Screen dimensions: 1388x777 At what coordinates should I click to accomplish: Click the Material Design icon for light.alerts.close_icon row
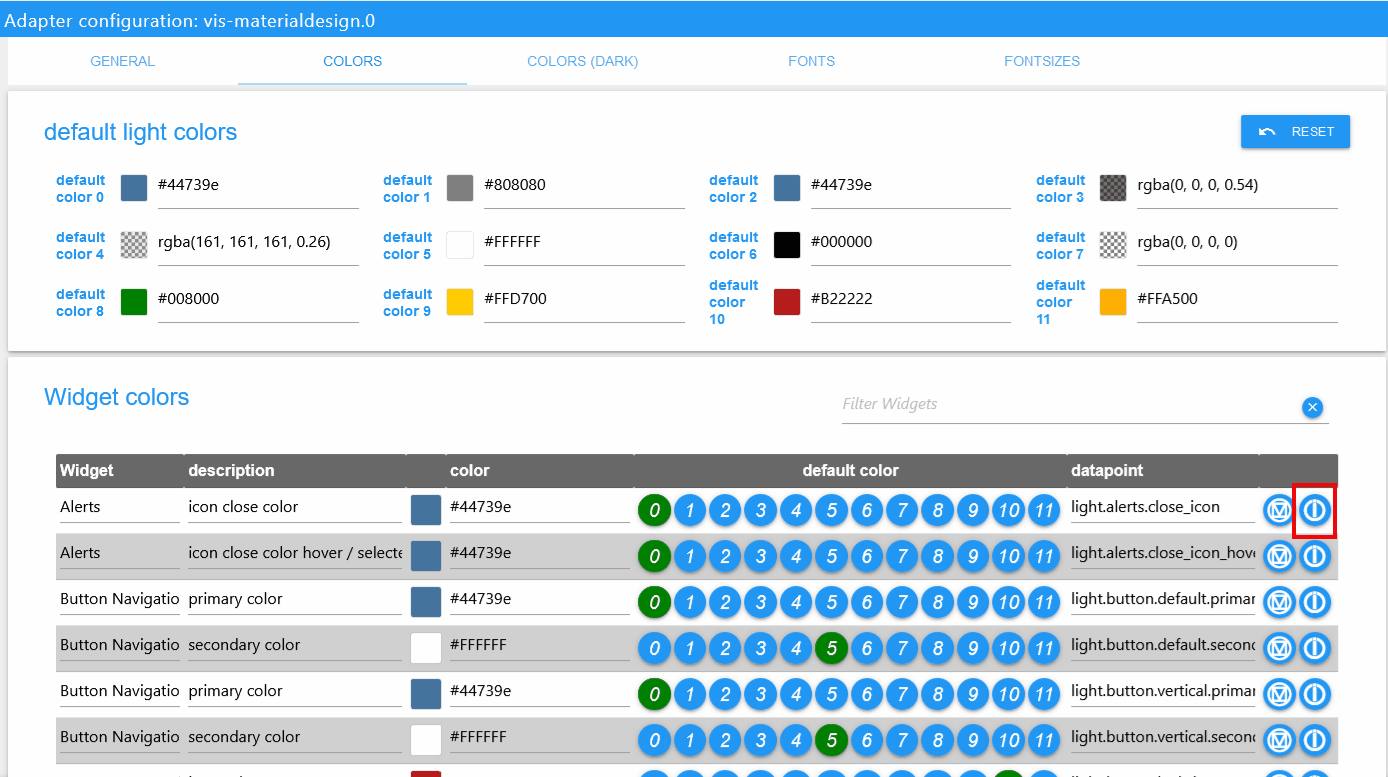coord(1279,510)
